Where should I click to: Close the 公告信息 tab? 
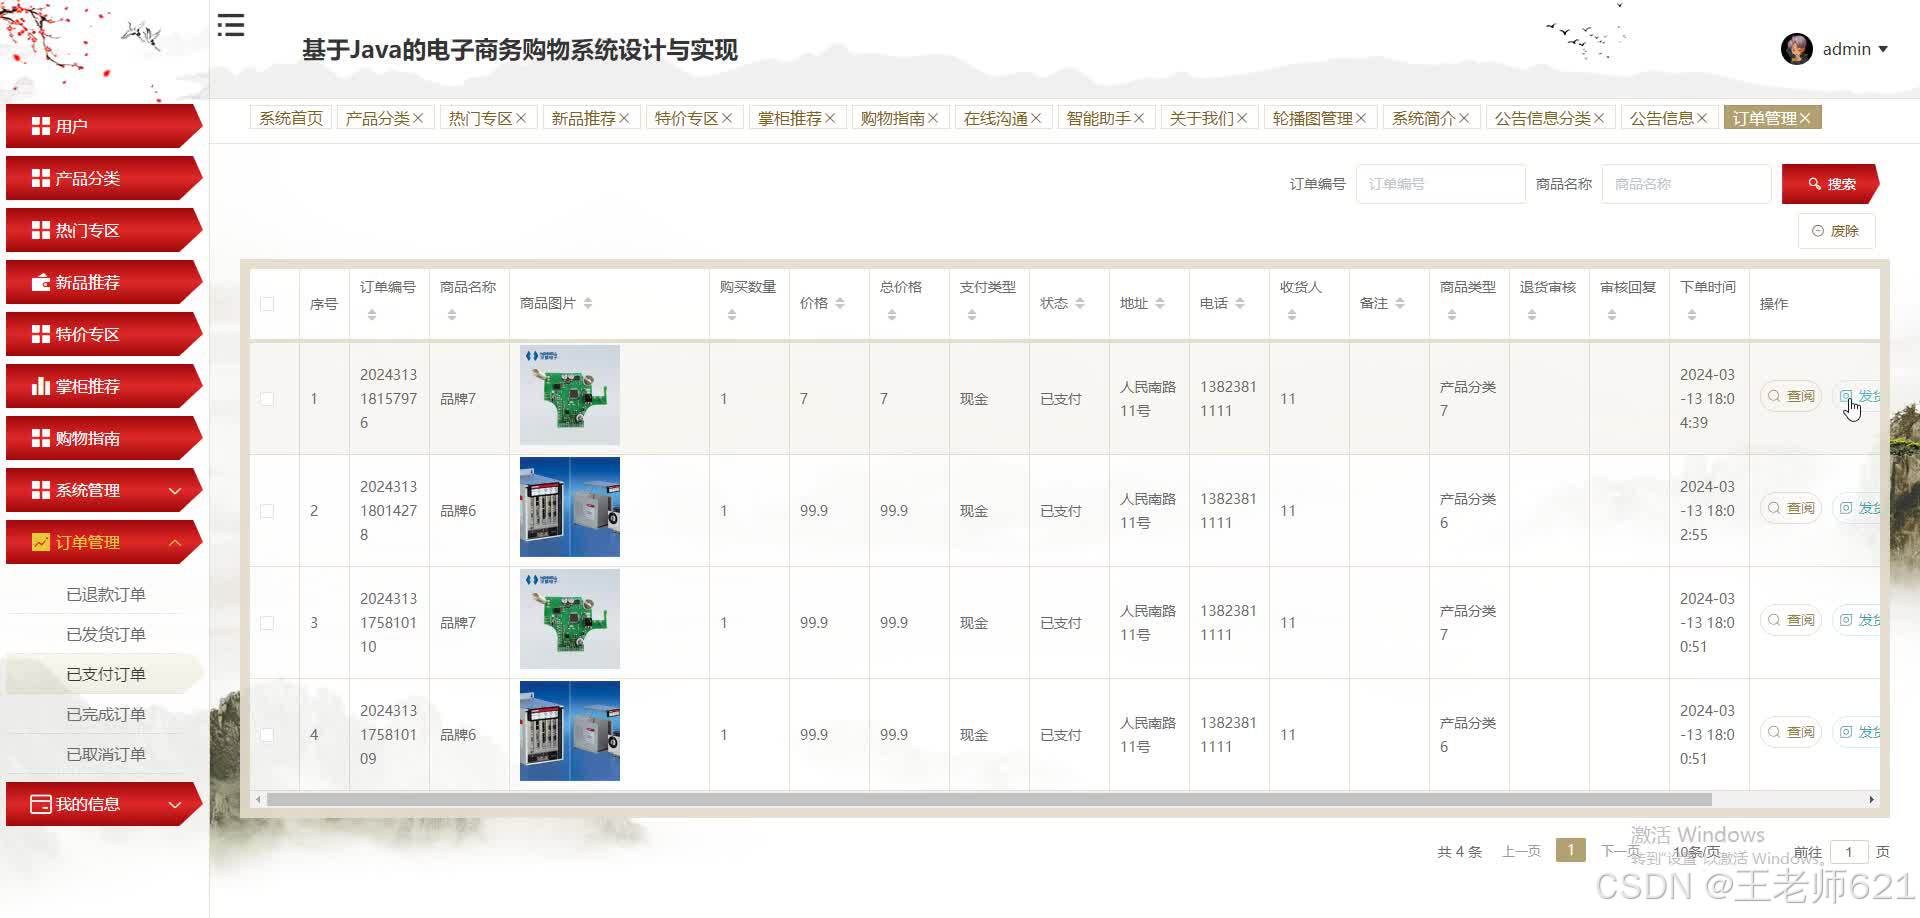coord(1702,118)
